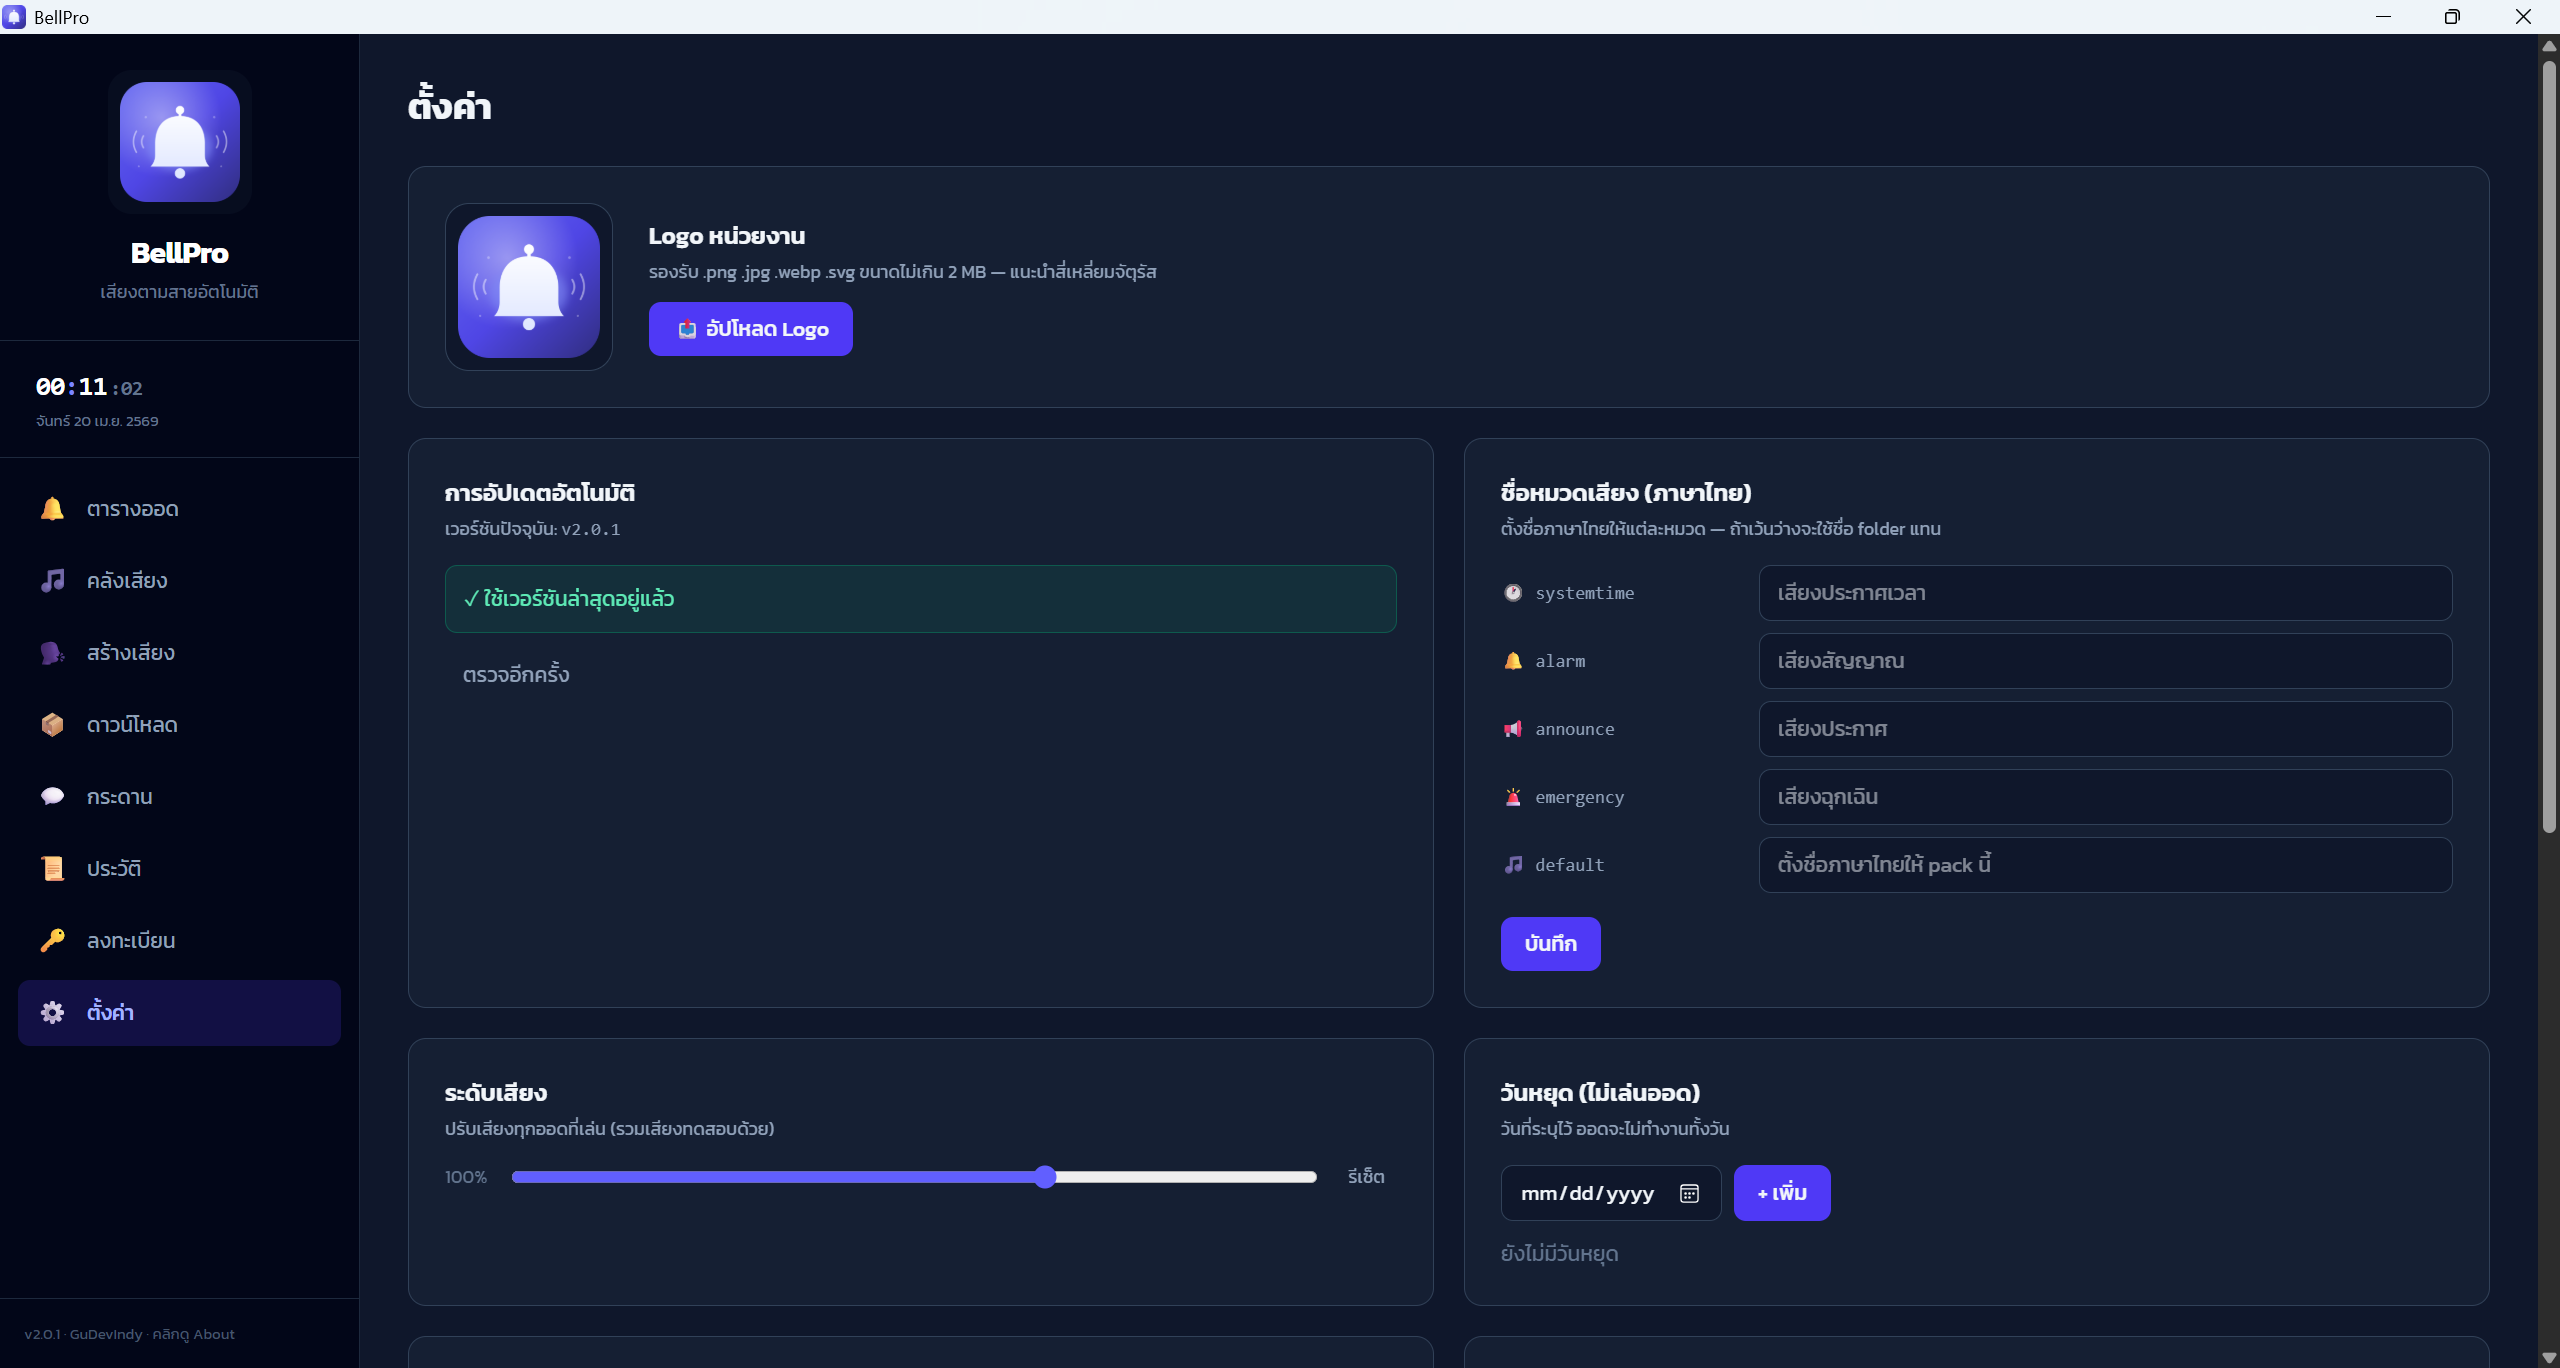Click the scroll icon for ประวัติ
Viewport: 2560px width, 1368px height.
pos(52,869)
